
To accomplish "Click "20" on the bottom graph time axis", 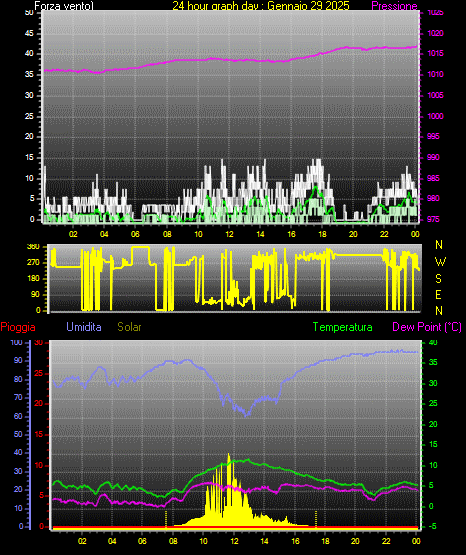I will click(x=355, y=541).
